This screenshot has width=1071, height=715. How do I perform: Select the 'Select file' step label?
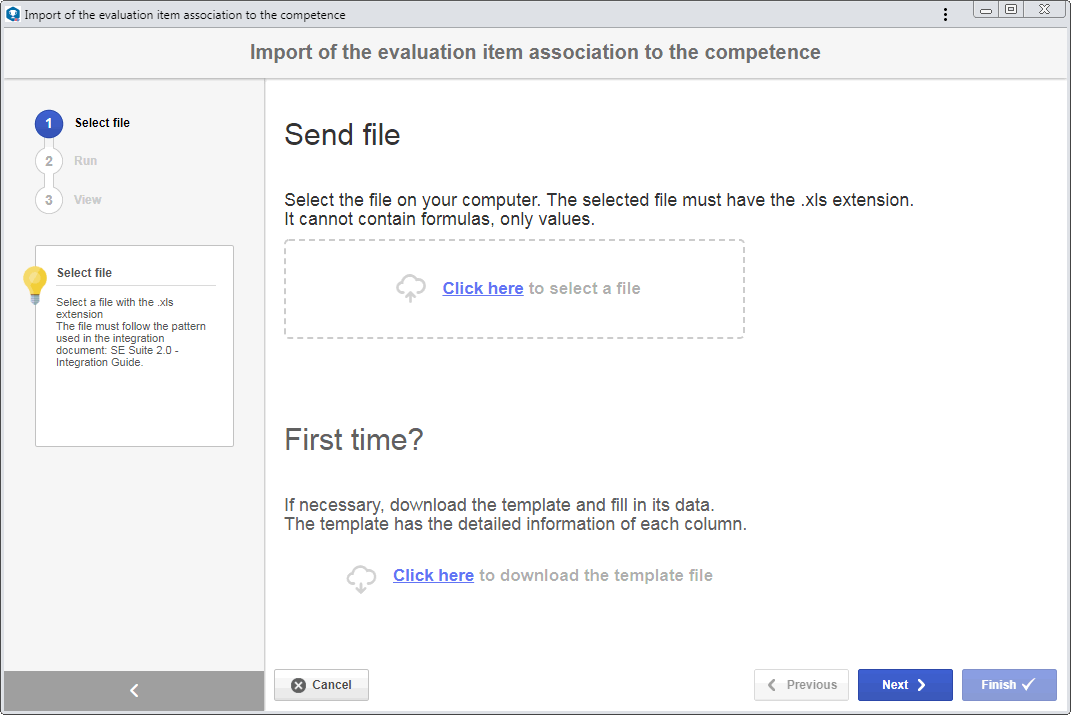(102, 123)
